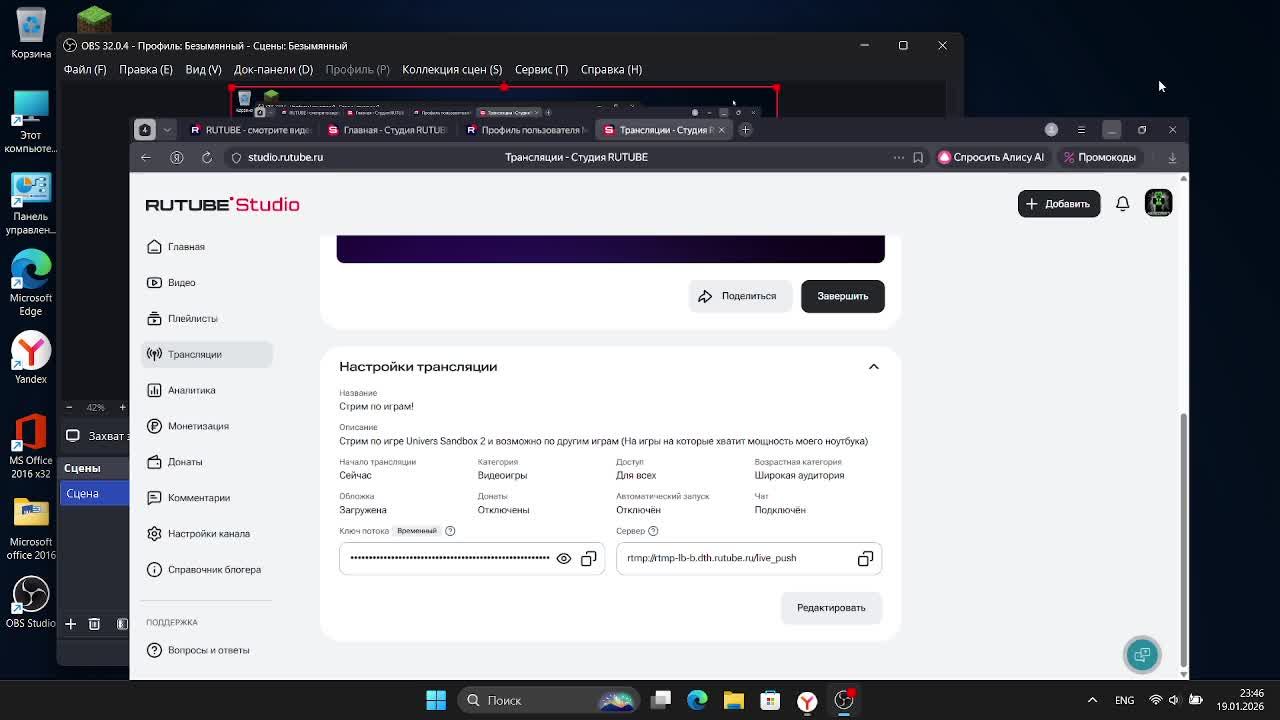Open Донаты in the sidebar
This screenshot has width=1280, height=720.
(x=207, y=462)
